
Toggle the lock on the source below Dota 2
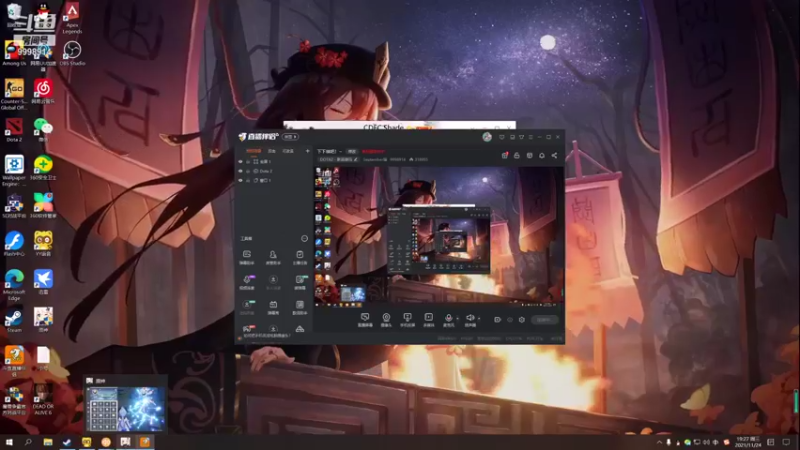pos(248,180)
